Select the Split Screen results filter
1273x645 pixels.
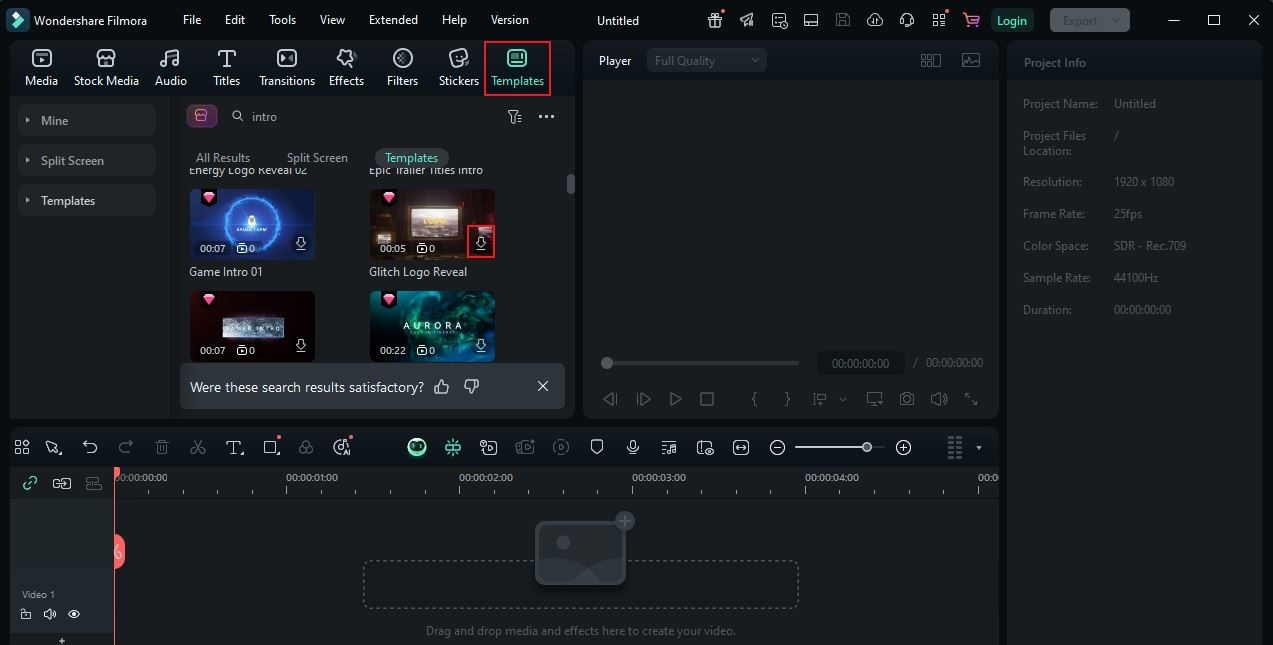click(317, 158)
